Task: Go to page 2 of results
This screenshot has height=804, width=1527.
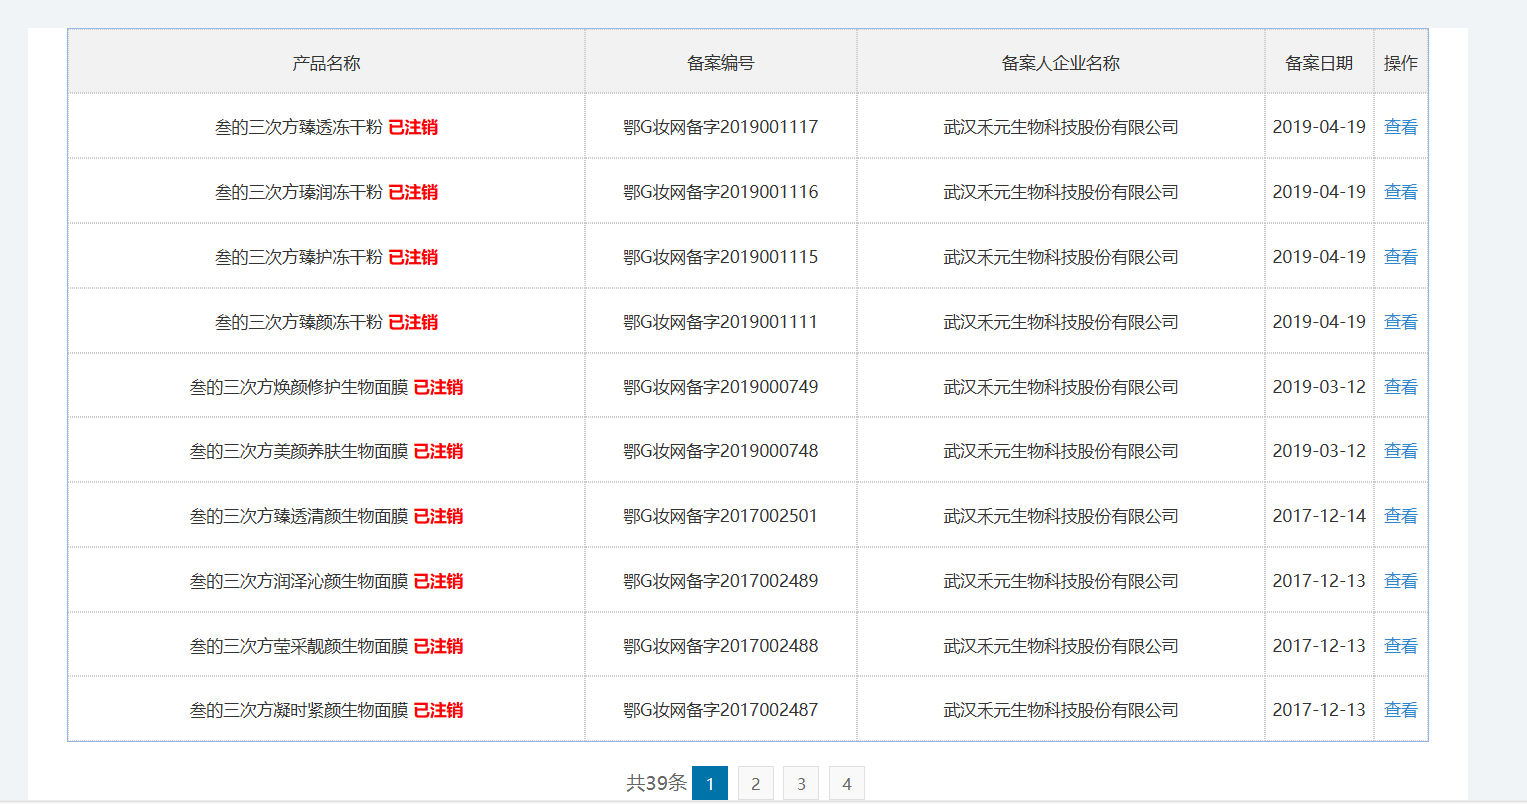Action: 755,783
